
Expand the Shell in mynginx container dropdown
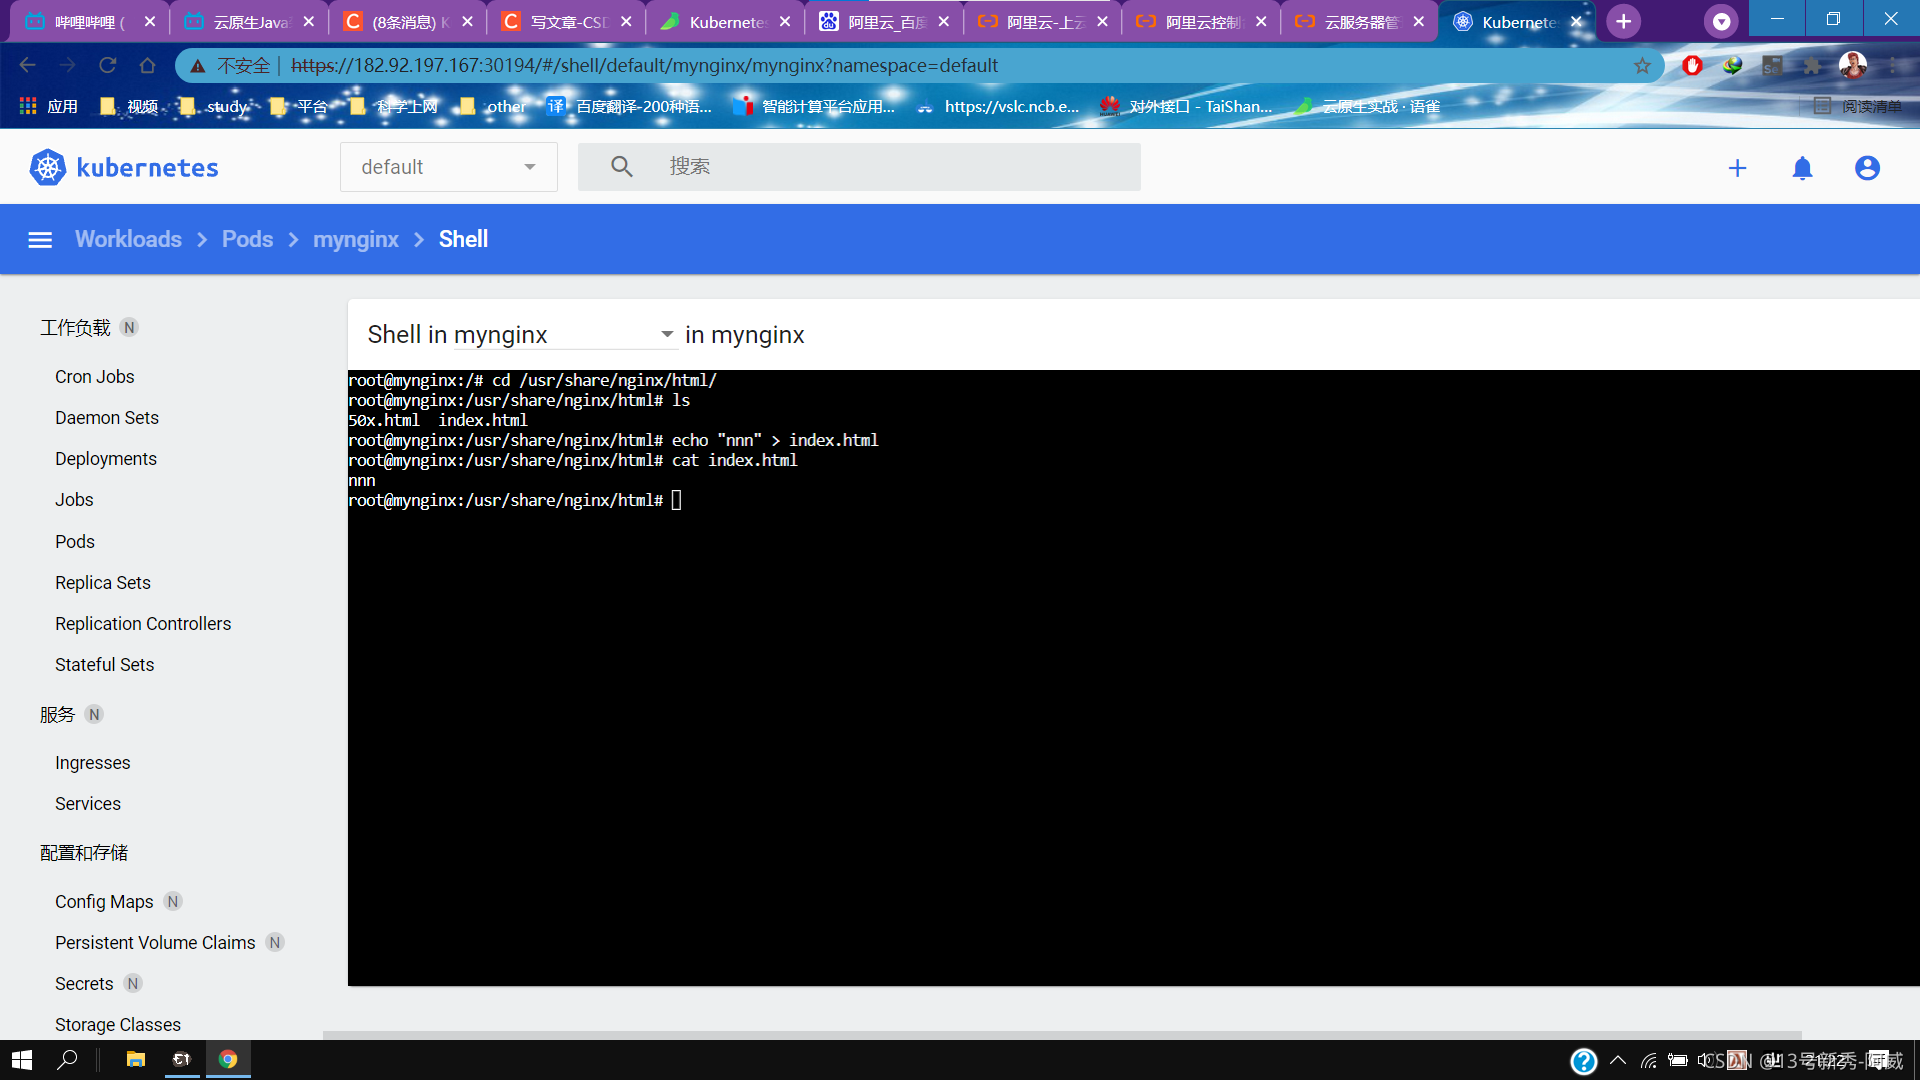click(666, 335)
